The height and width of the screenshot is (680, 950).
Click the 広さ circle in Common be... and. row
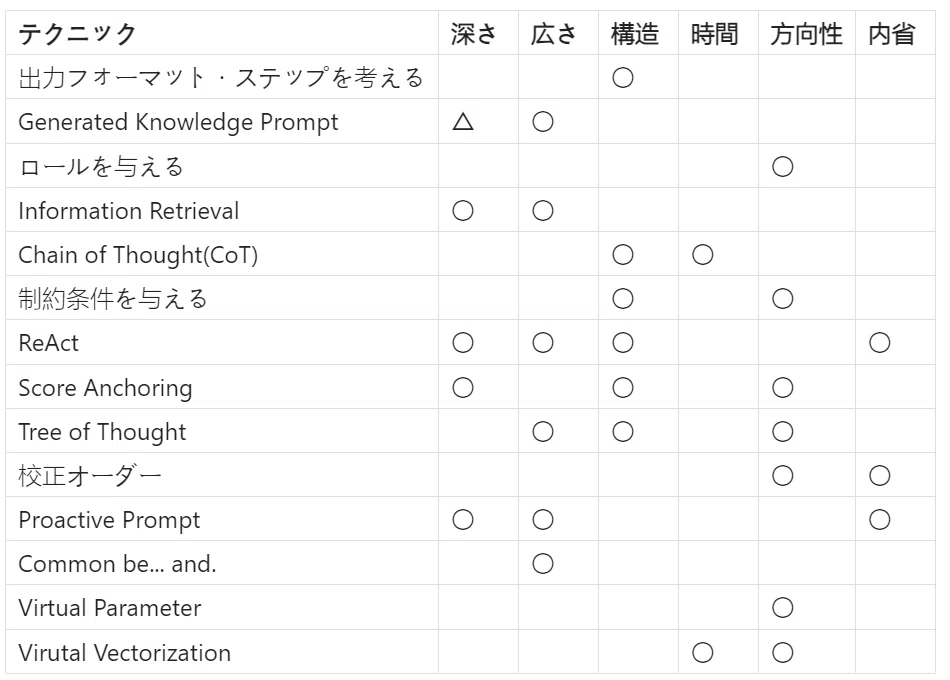[x=543, y=564]
